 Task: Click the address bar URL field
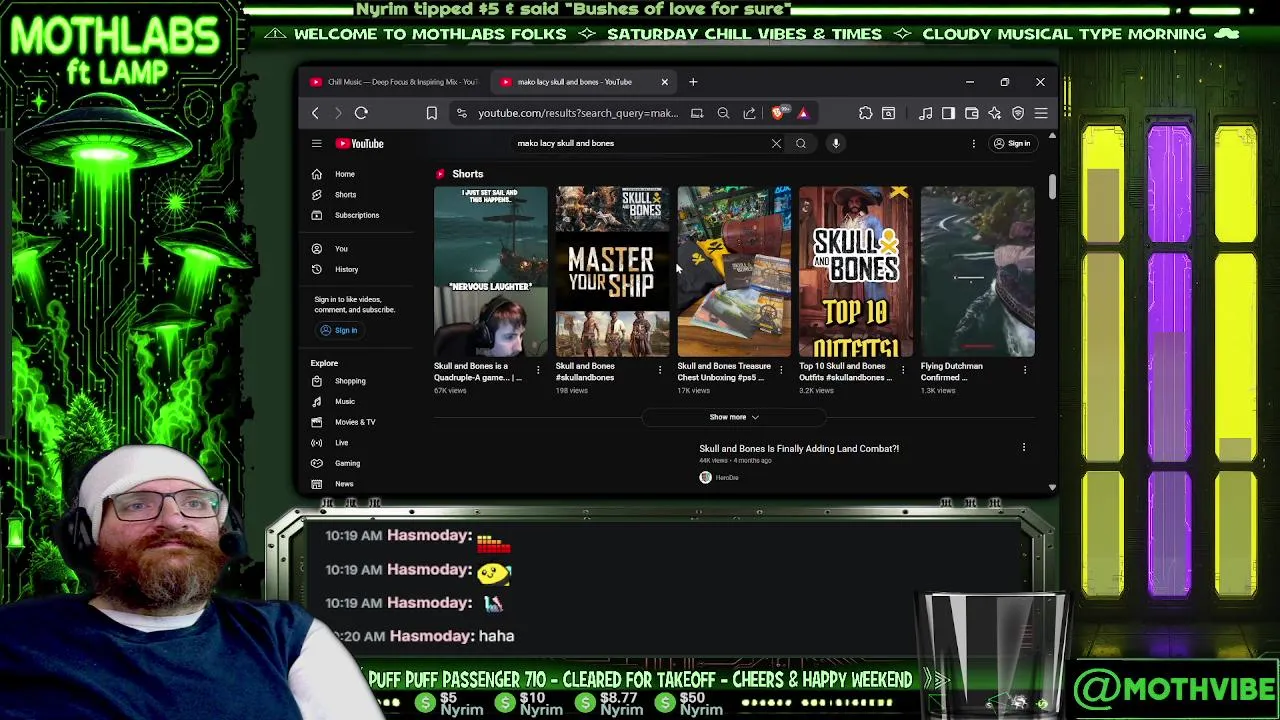coord(577,113)
